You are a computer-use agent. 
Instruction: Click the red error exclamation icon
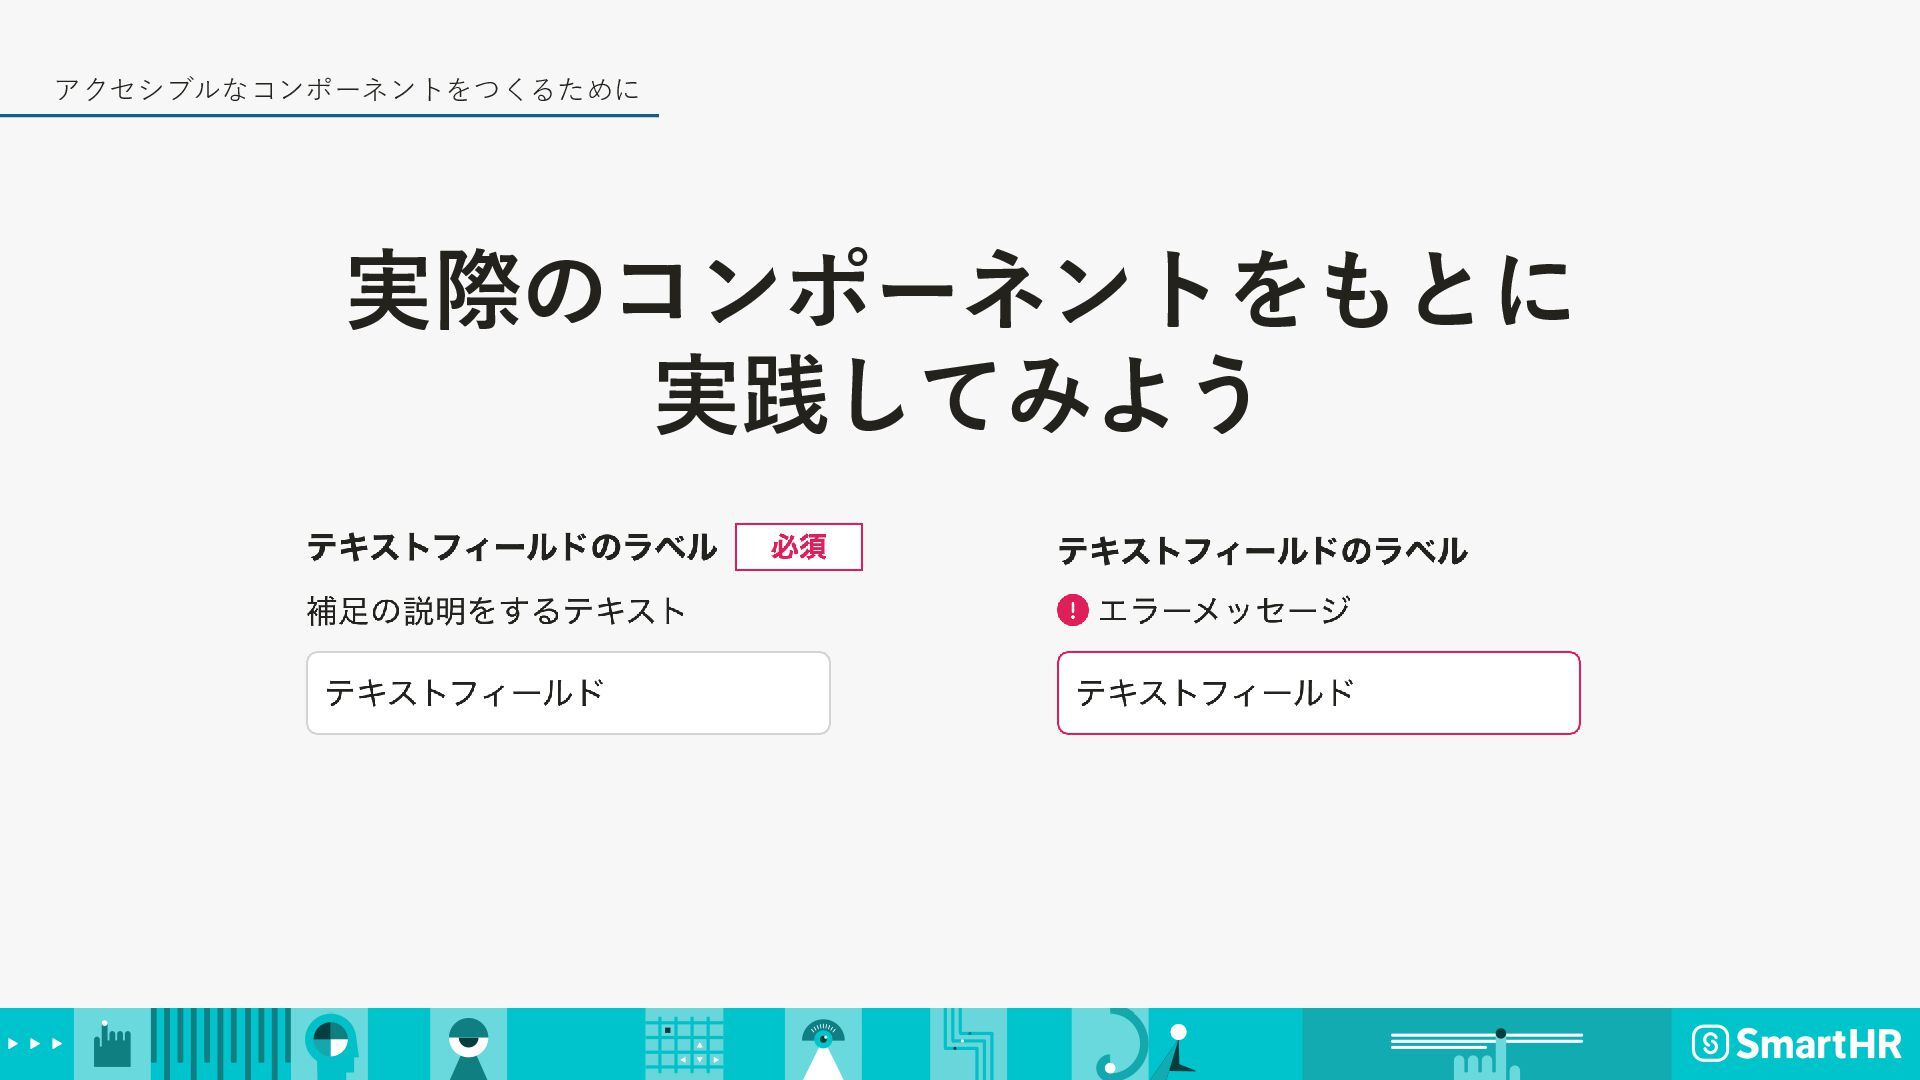coord(1072,610)
